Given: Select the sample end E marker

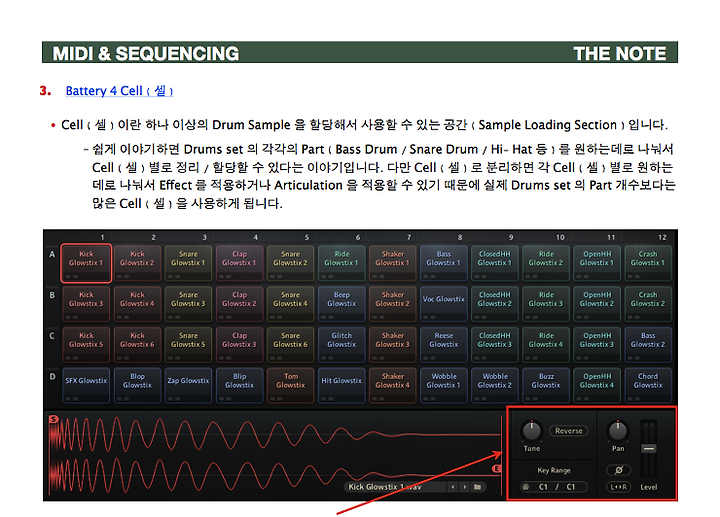Looking at the screenshot, I should click(x=496, y=469).
